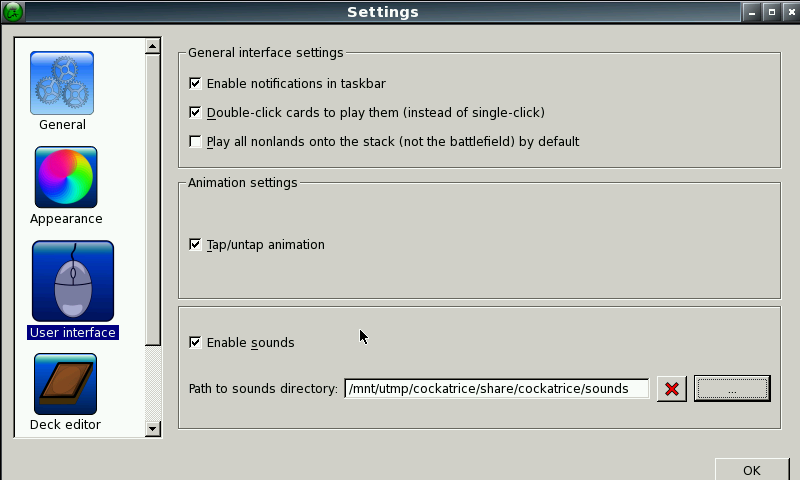Select the User interface label in sidebar
Viewport: 800px width, 480px height.
click(73, 333)
